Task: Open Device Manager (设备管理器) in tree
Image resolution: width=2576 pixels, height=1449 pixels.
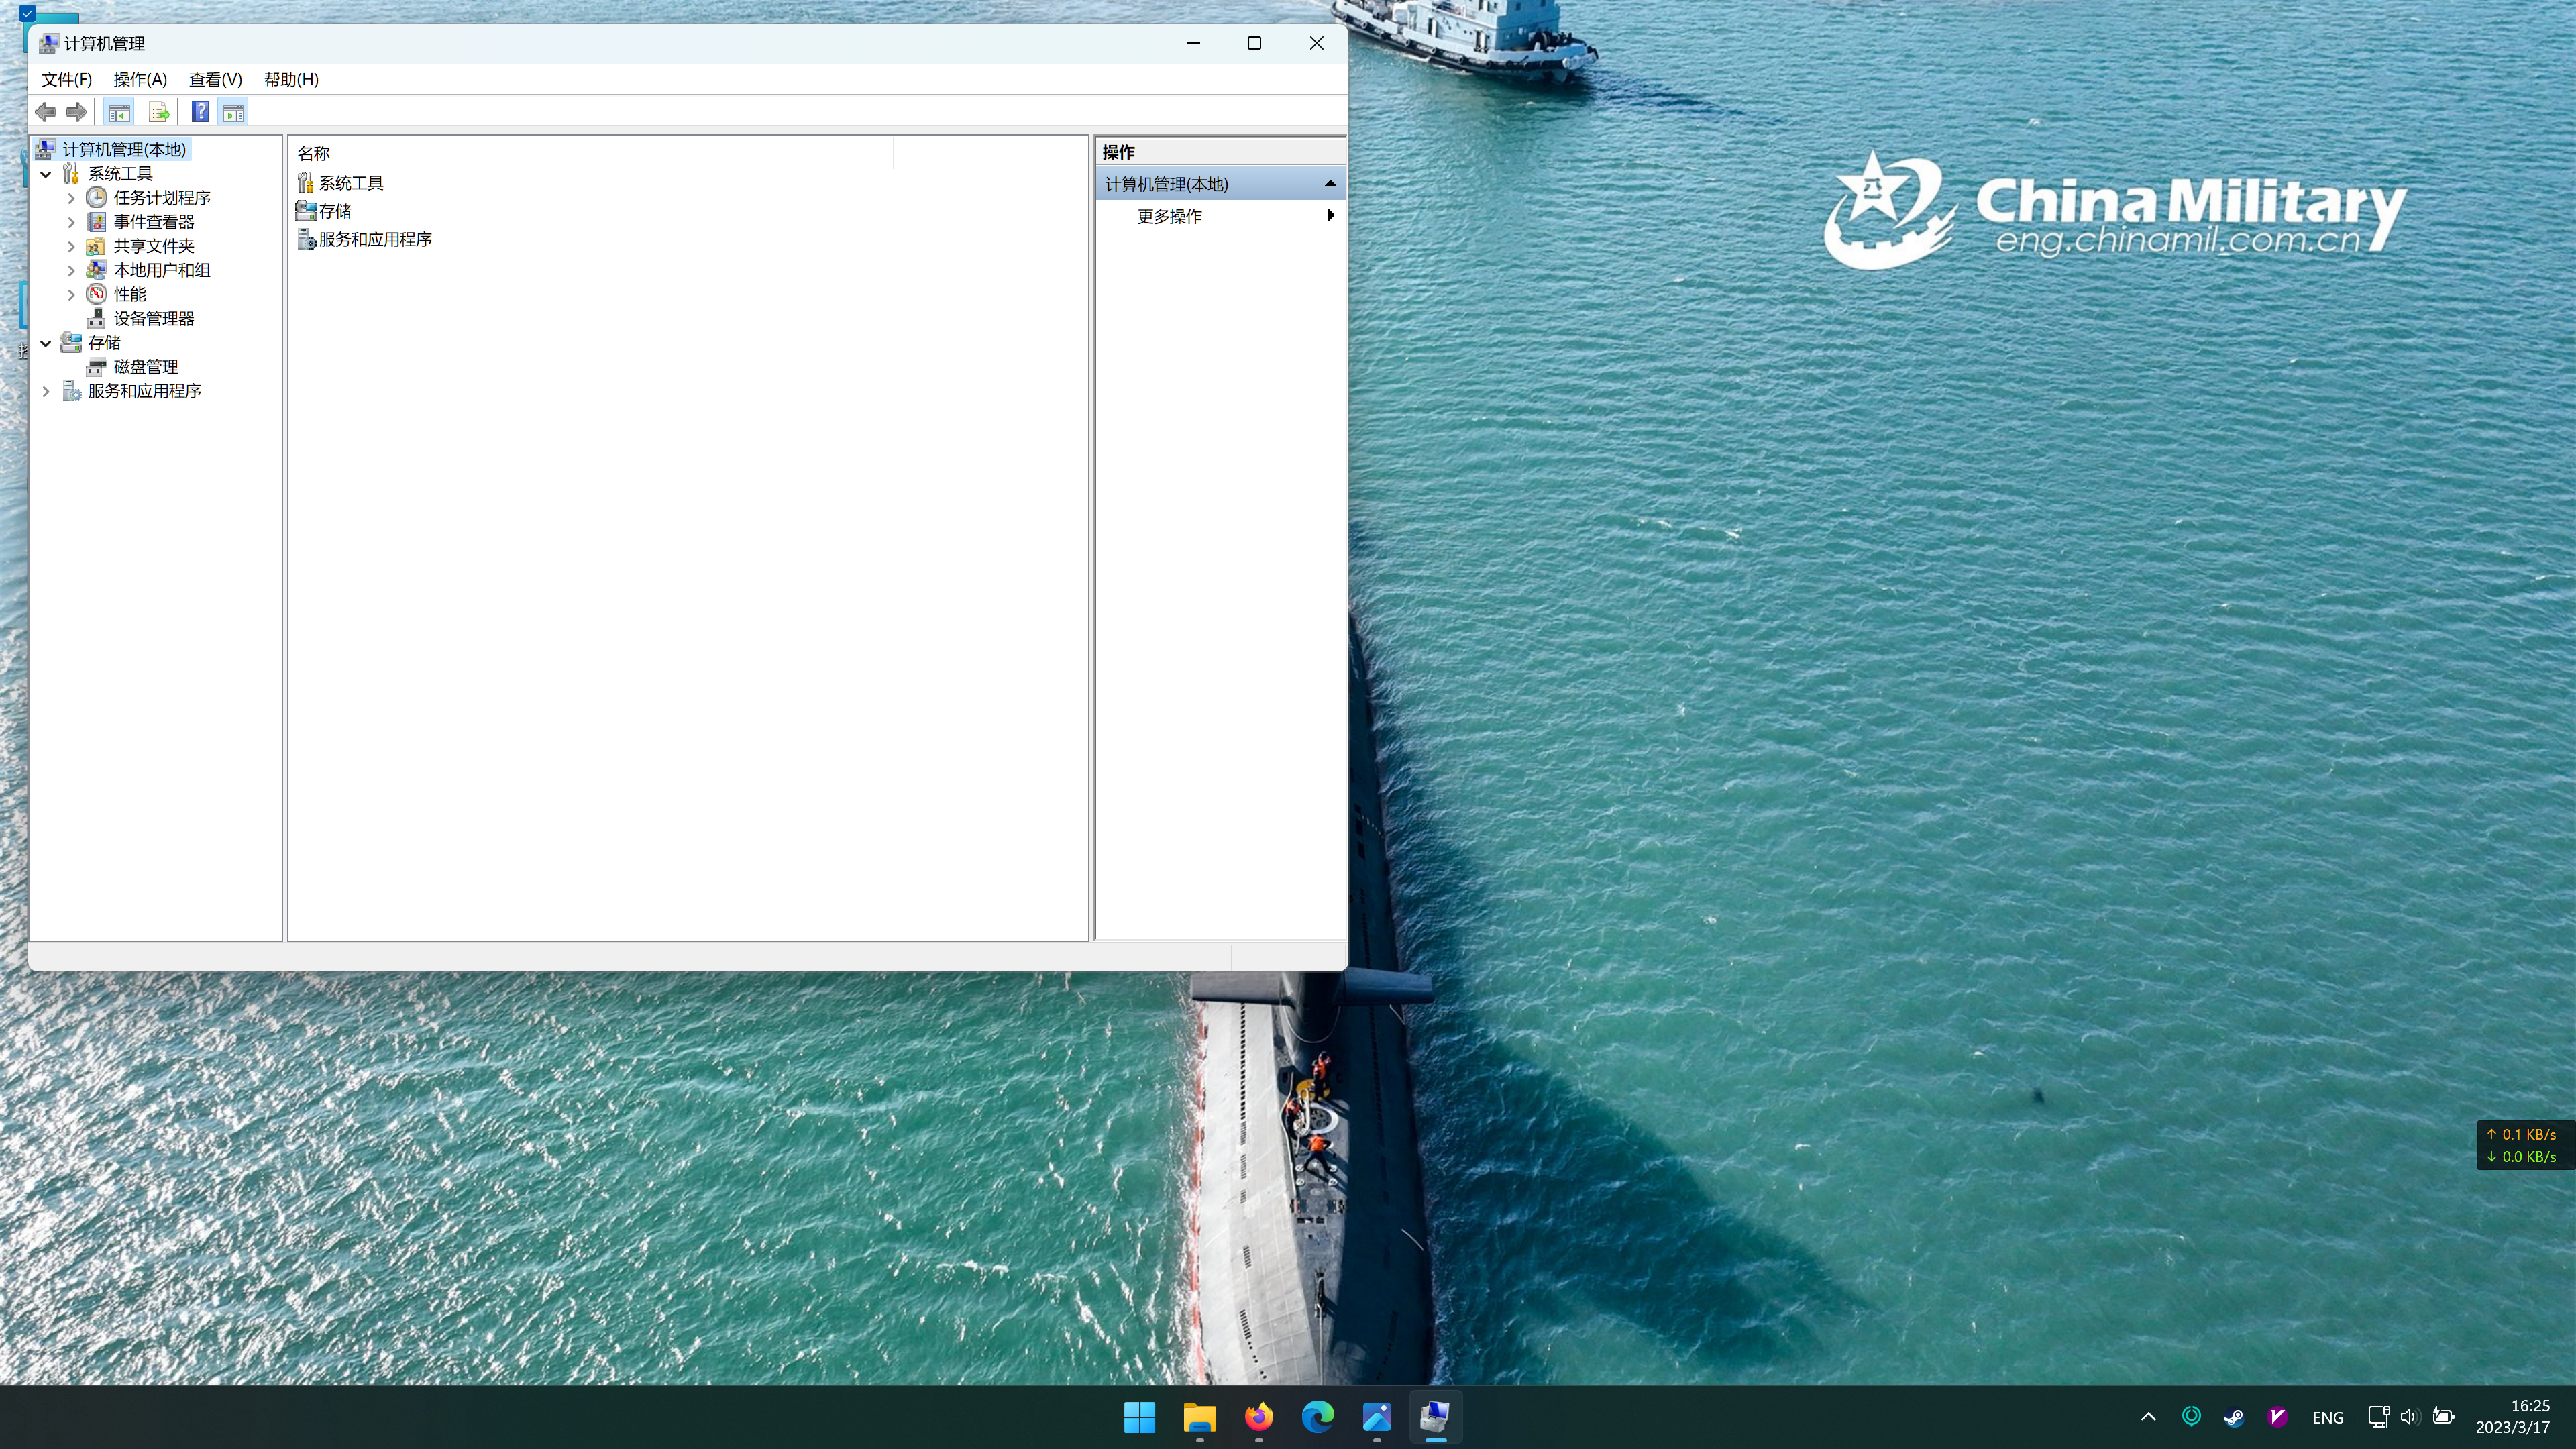Action: [153, 318]
